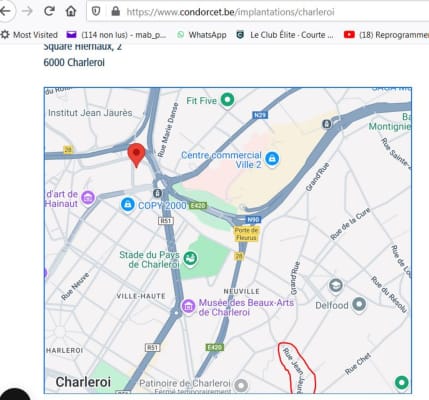
Task: Click the green marker at map bottom-right
Action: tap(402, 382)
